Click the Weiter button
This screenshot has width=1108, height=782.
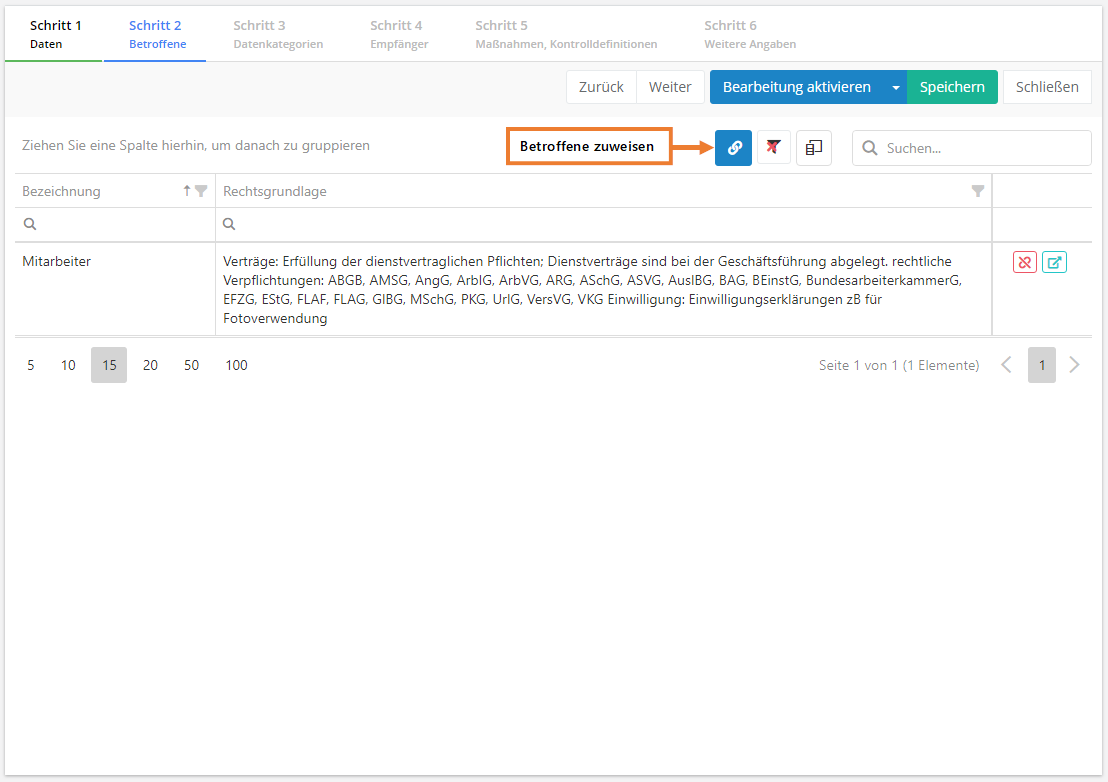[670, 87]
